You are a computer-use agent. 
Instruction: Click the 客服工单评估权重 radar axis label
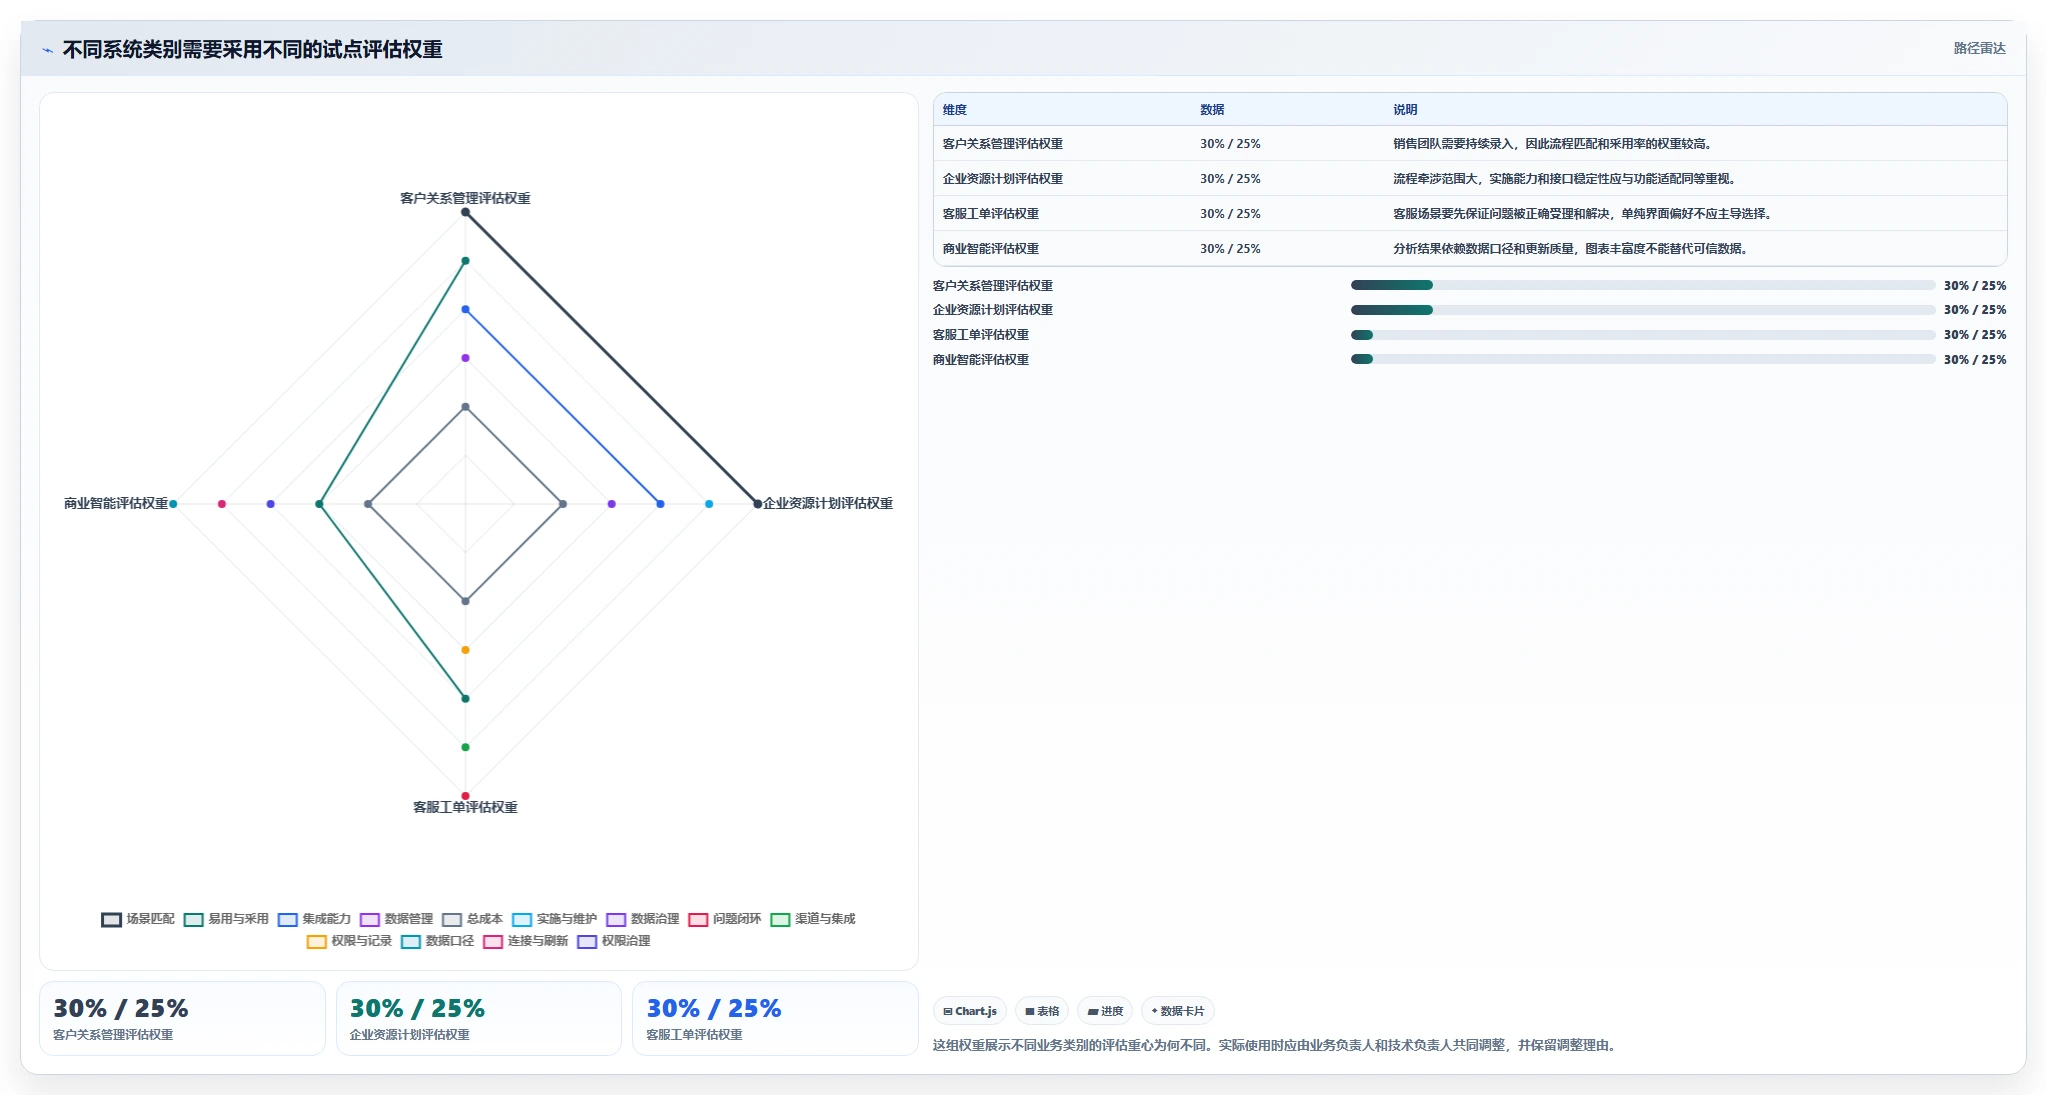click(x=465, y=807)
